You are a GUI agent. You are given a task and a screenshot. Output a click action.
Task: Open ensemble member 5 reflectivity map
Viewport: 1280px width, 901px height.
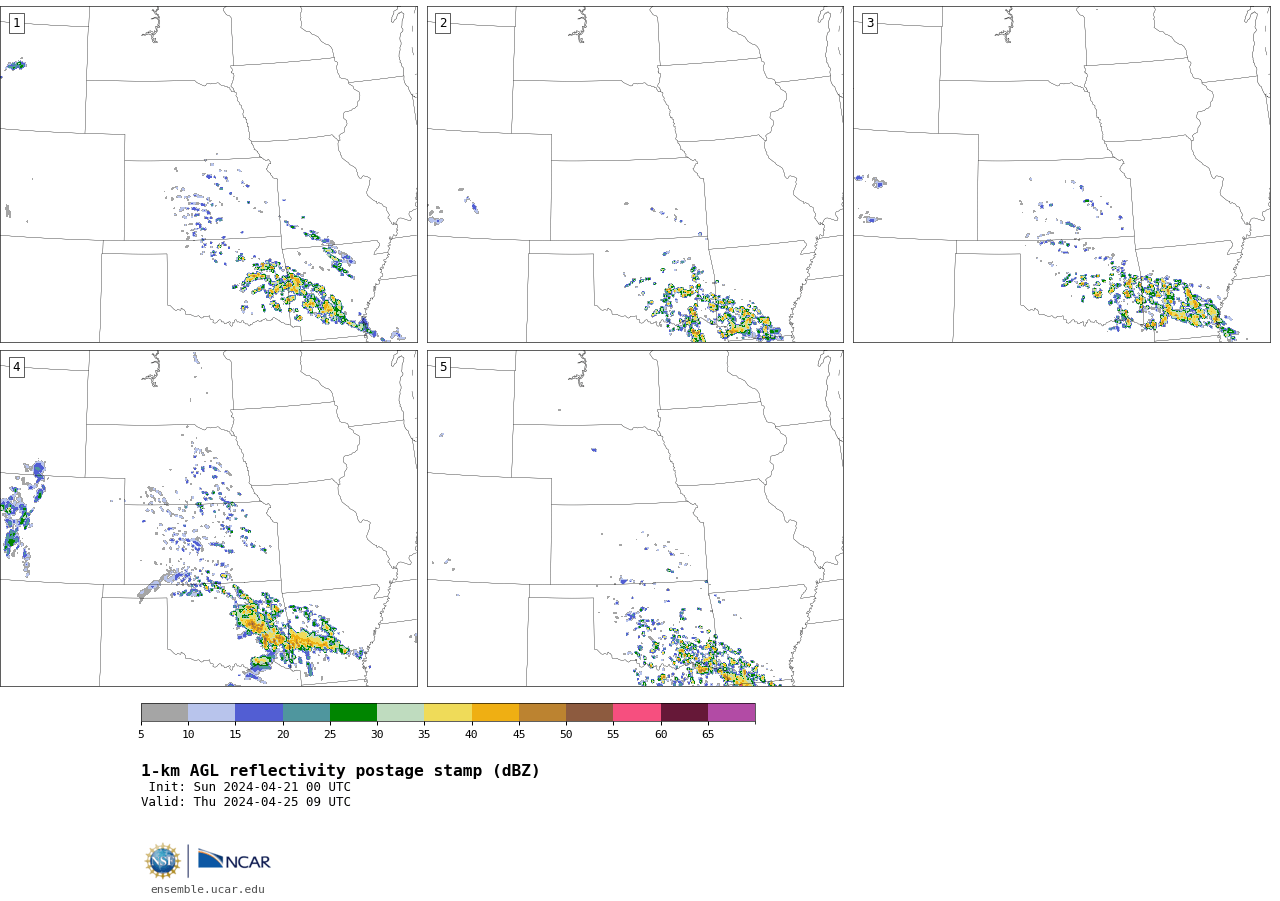point(635,518)
